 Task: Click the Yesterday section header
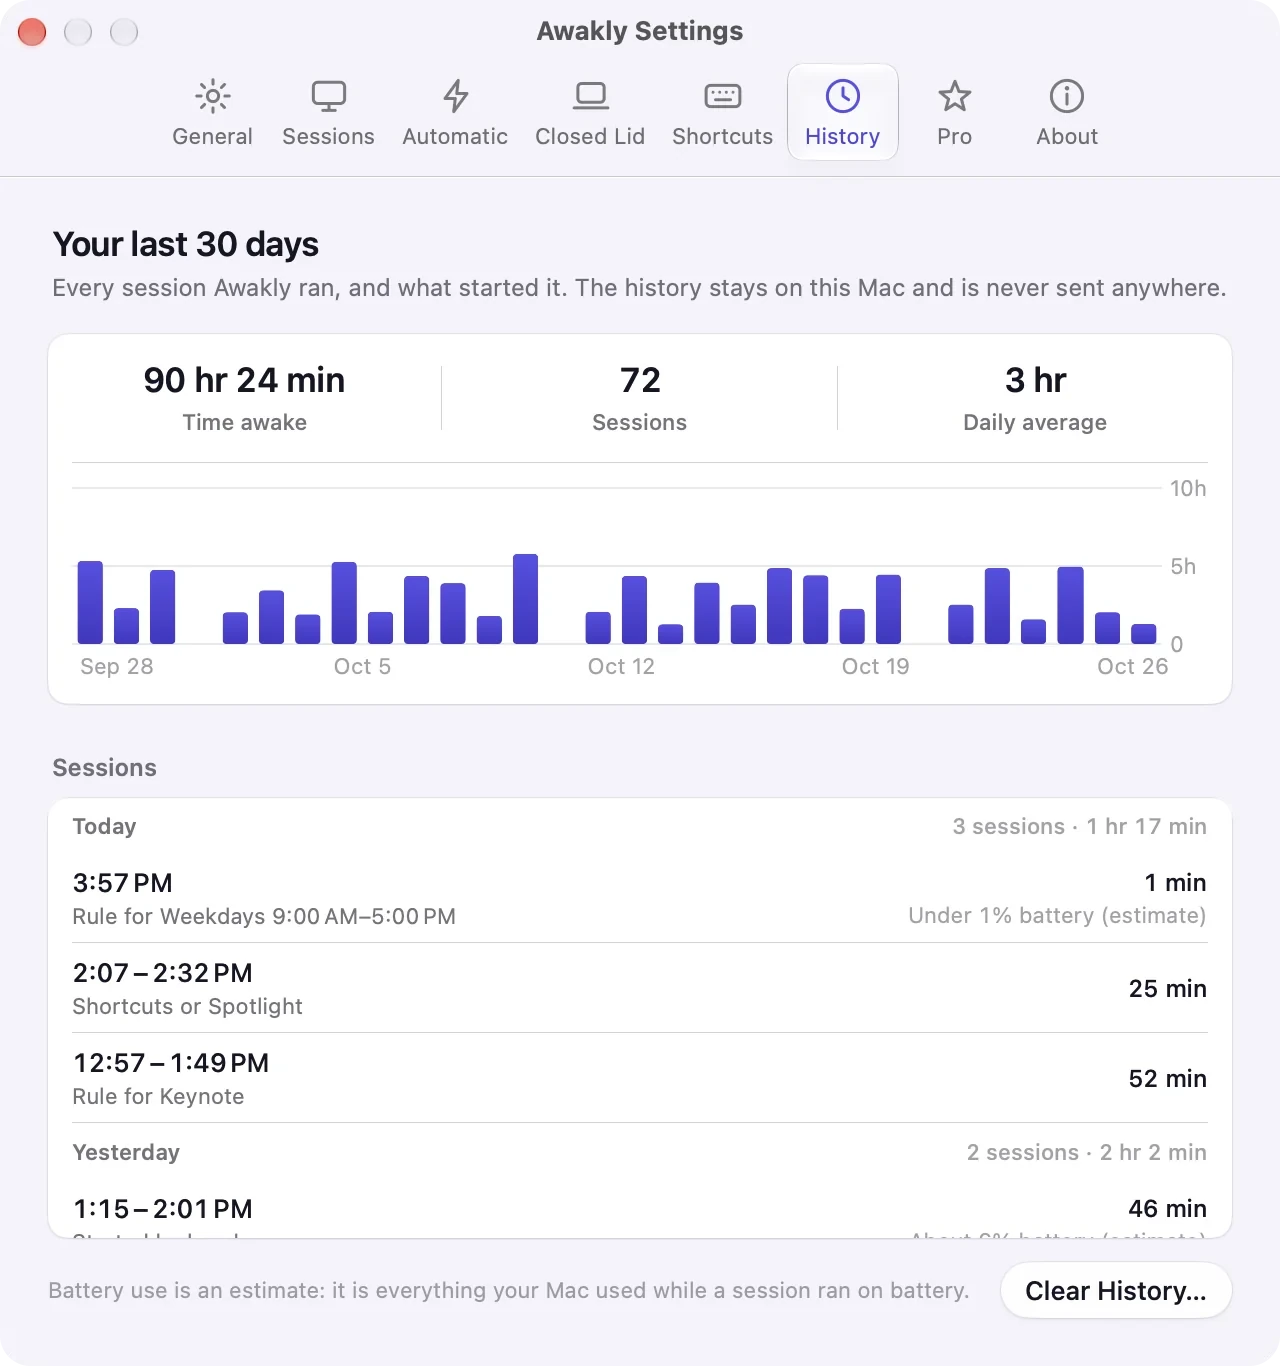(x=126, y=1152)
